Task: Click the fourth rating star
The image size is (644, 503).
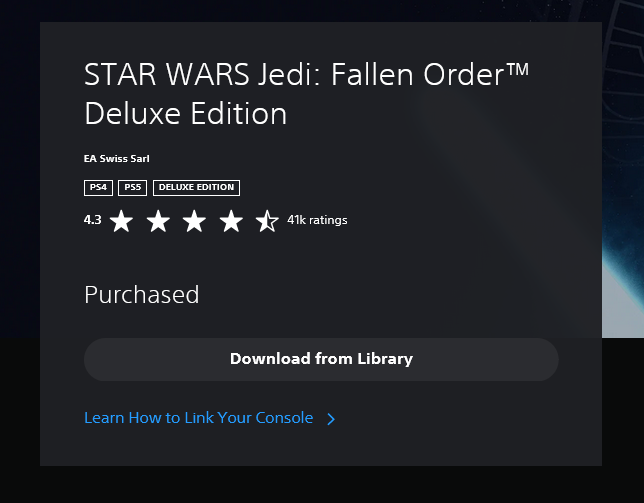Action: 231,221
